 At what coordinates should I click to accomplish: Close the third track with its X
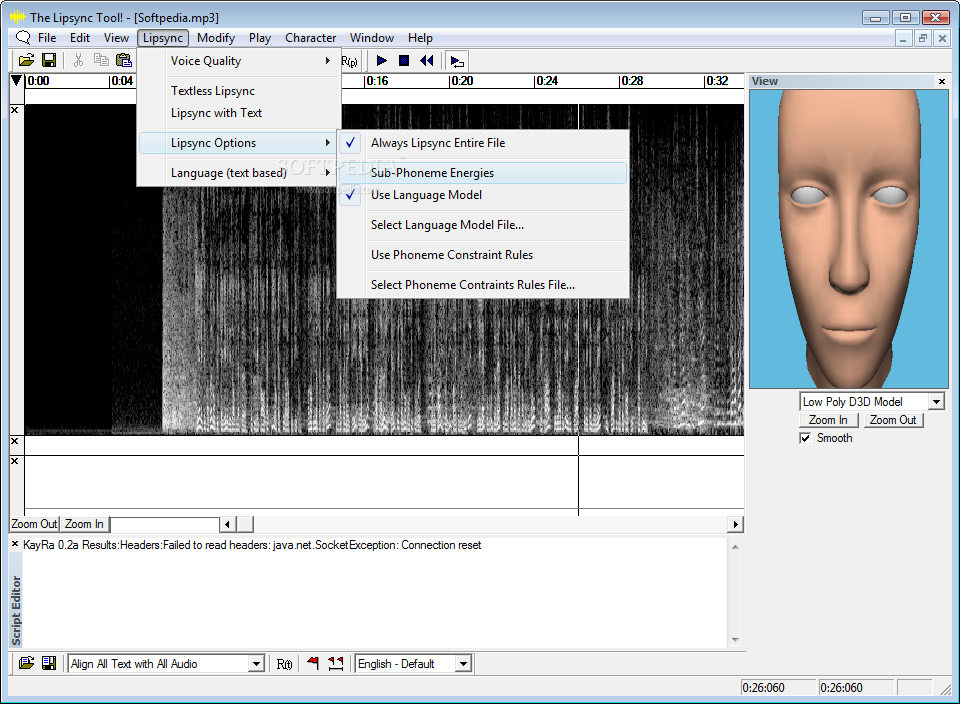(15, 461)
